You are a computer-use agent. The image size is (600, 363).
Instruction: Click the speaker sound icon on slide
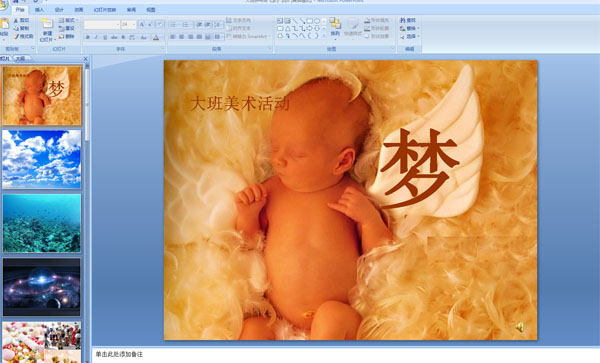click(519, 327)
